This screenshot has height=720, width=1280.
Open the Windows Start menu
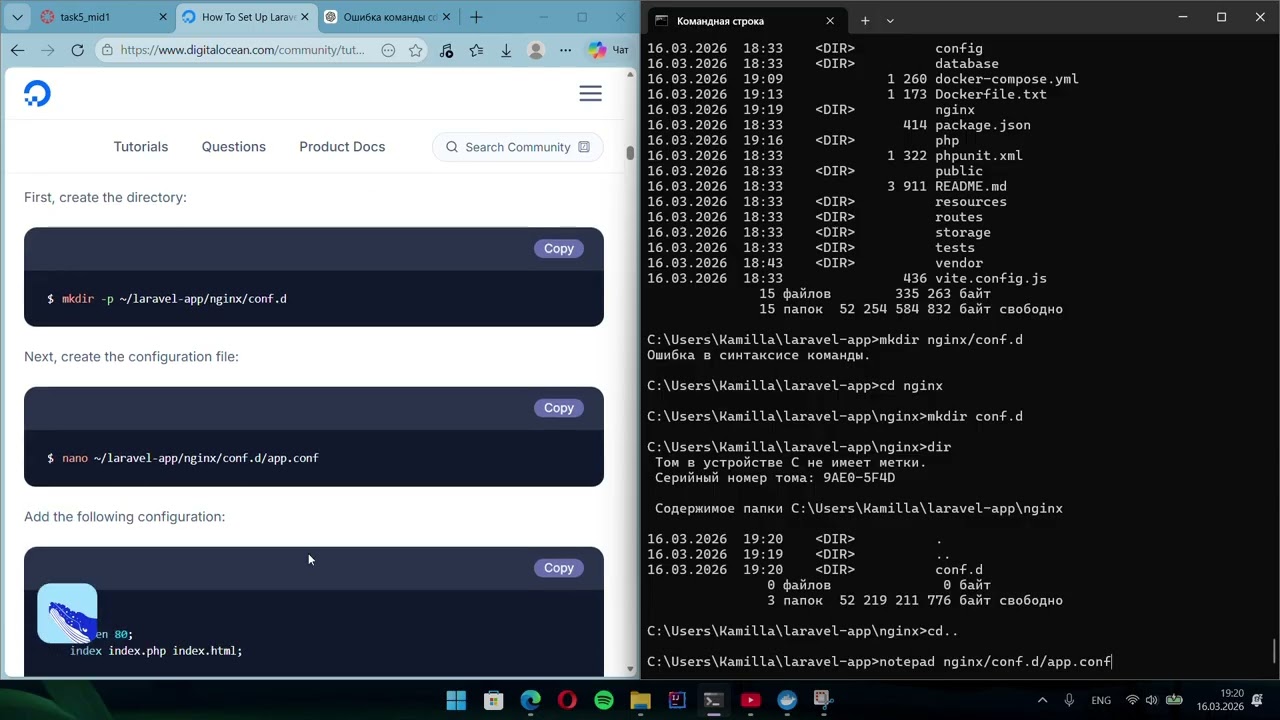coord(456,700)
